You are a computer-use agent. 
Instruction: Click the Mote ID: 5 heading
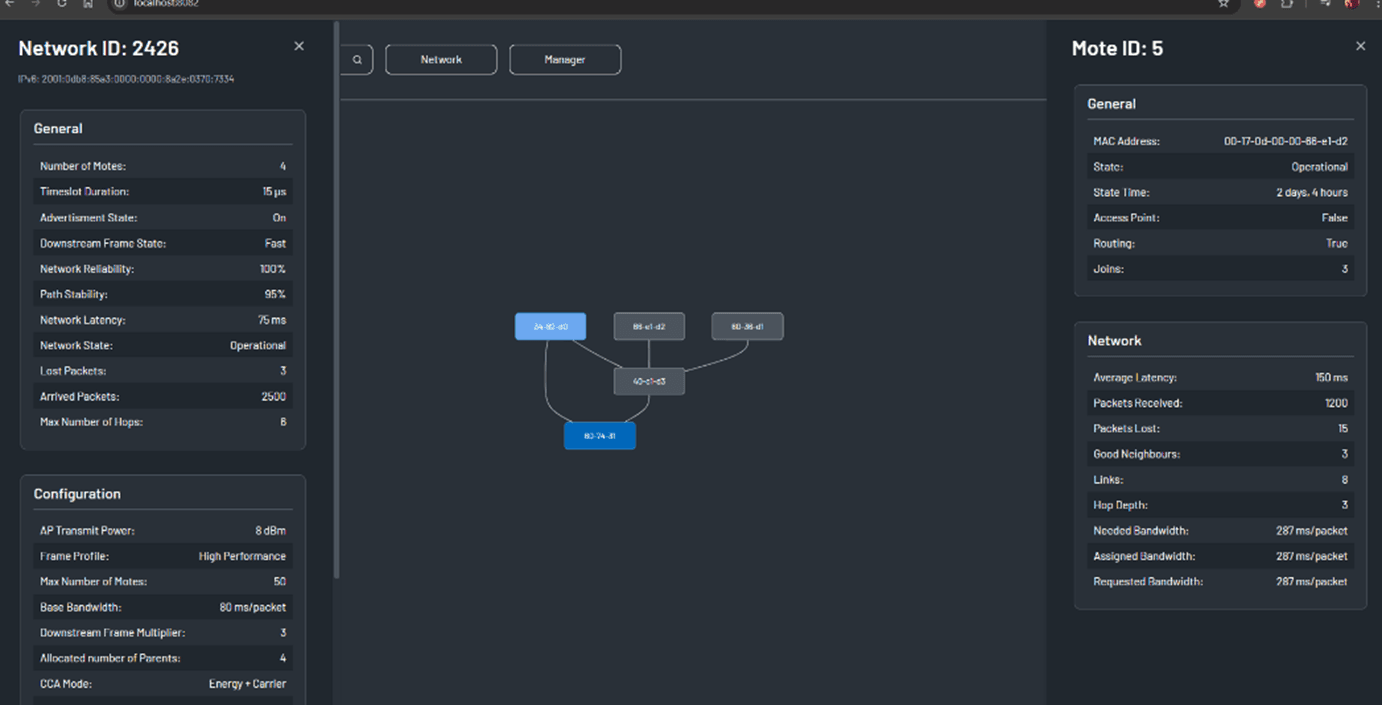point(1117,48)
